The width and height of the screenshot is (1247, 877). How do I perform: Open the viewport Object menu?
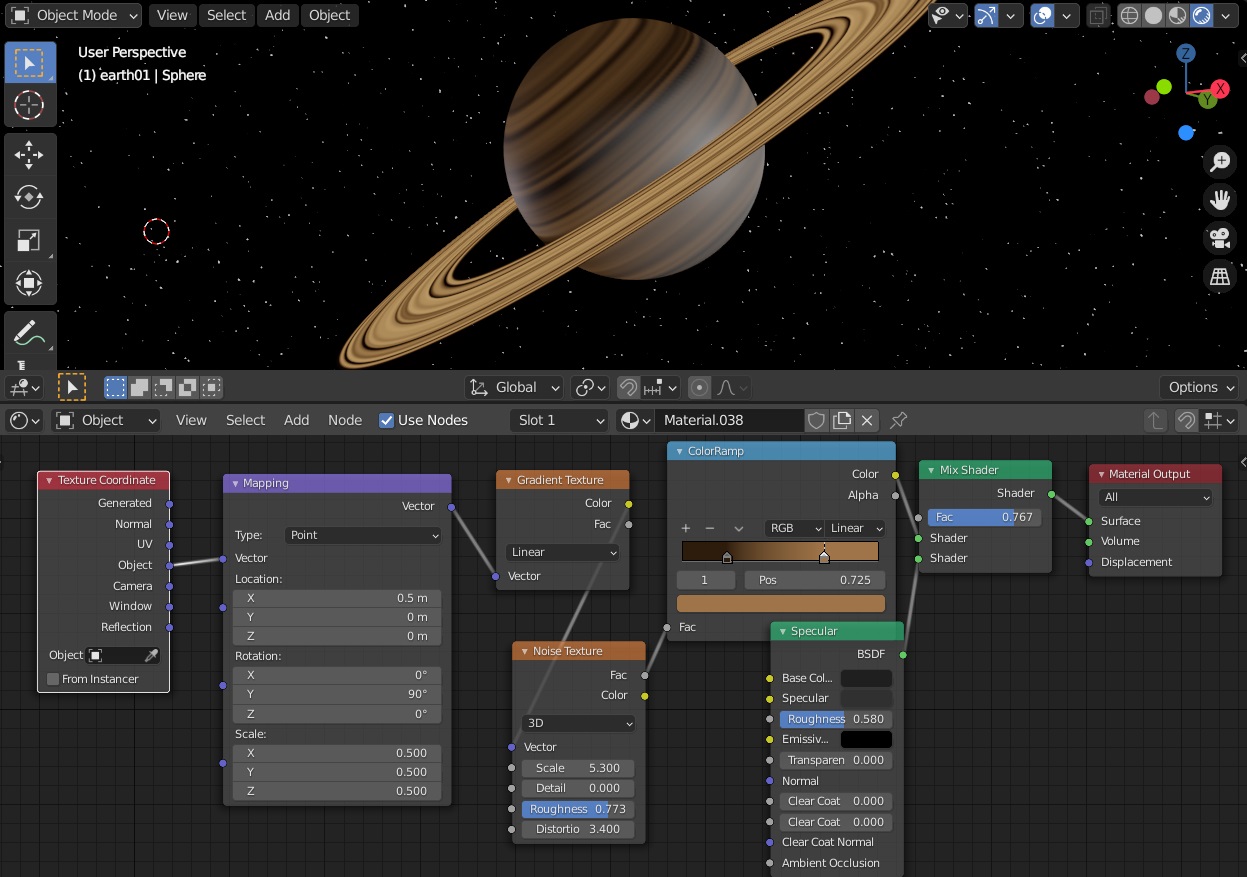pyautogui.click(x=329, y=15)
